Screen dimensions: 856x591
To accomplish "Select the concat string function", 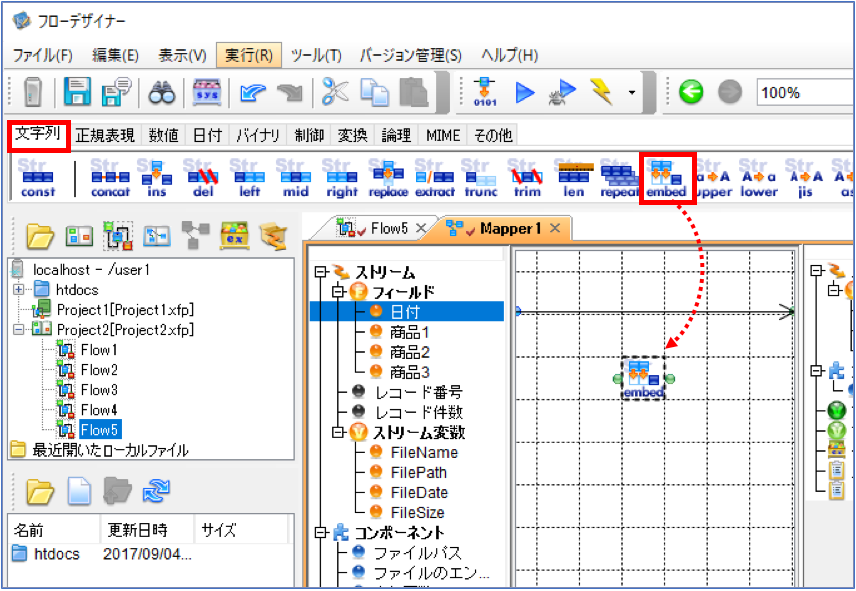I will point(110,178).
